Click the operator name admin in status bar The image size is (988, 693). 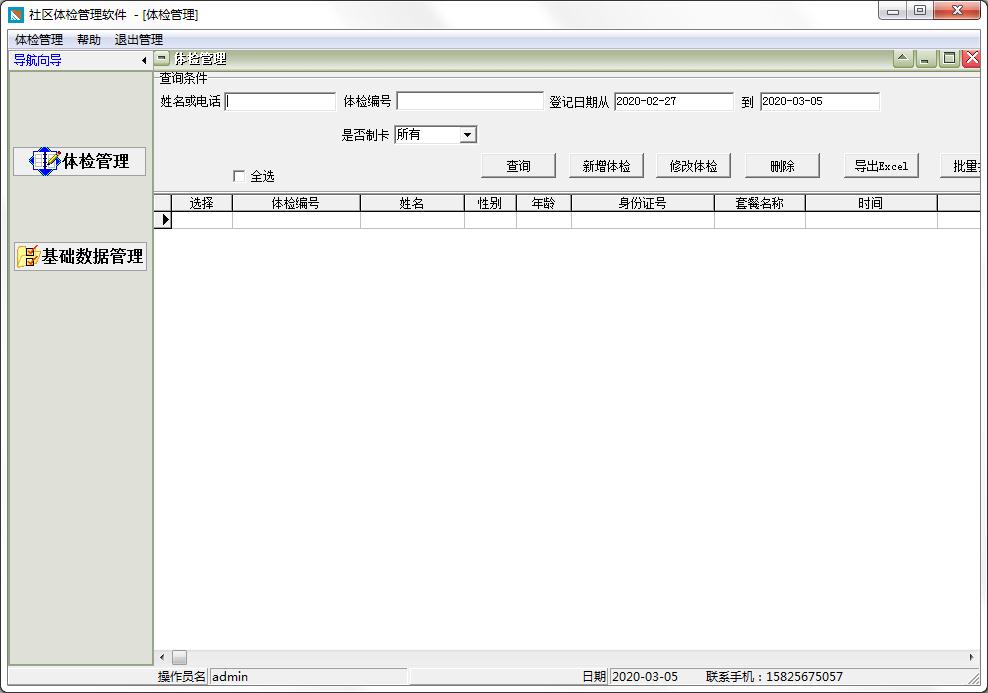pyautogui.click(x=230, y=677)
